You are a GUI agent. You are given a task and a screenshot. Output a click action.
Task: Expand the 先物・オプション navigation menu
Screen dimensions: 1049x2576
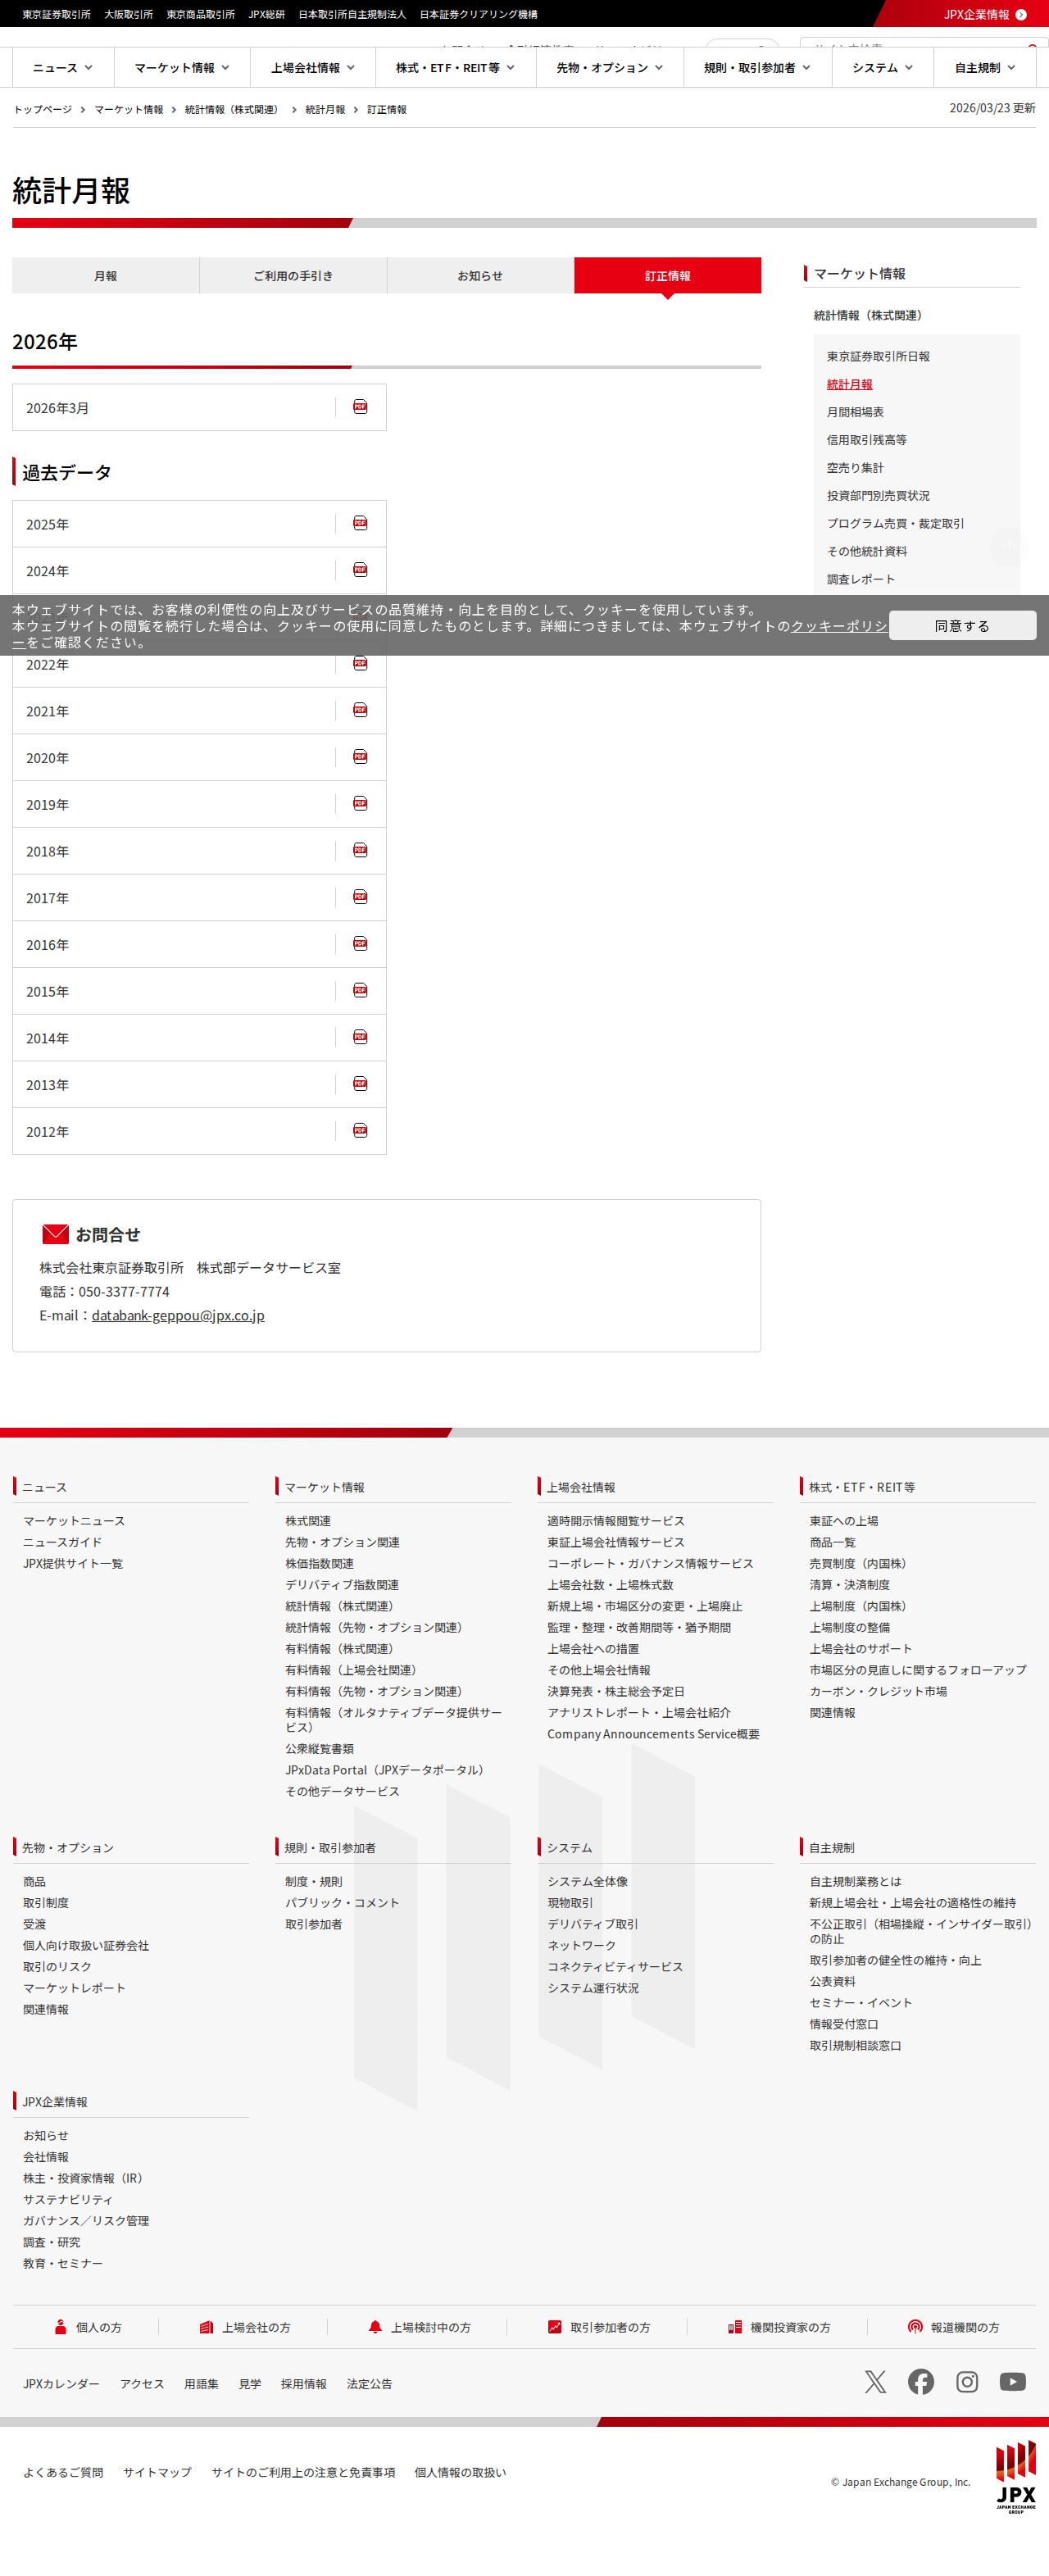click(x=609, y=68)
